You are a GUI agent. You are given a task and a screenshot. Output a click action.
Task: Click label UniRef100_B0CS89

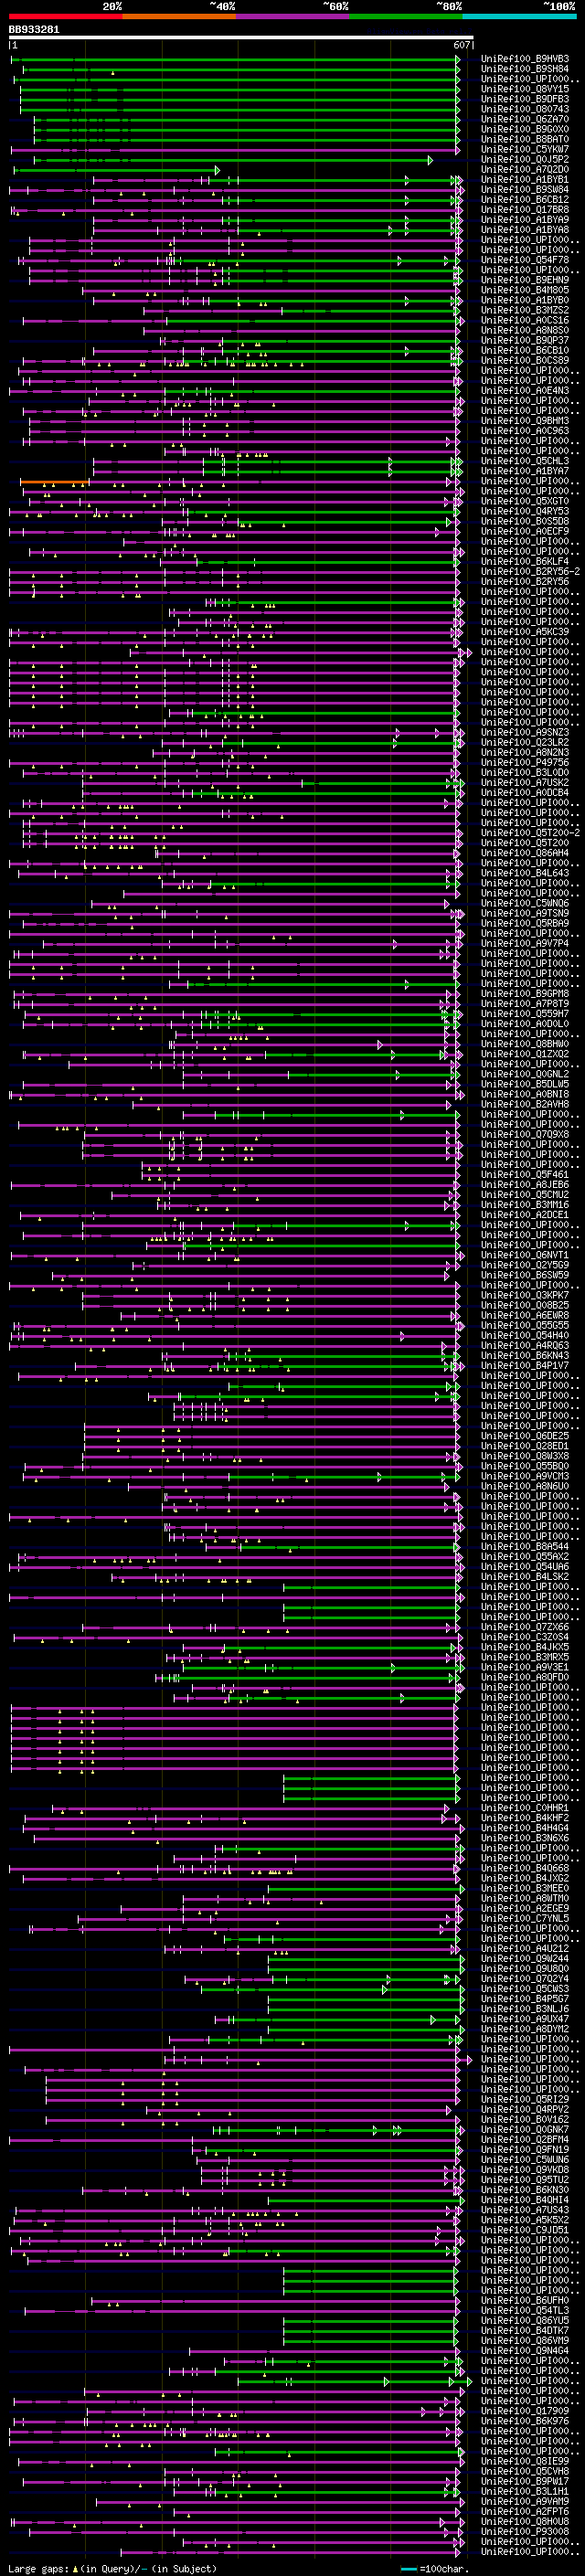(525, 360)
